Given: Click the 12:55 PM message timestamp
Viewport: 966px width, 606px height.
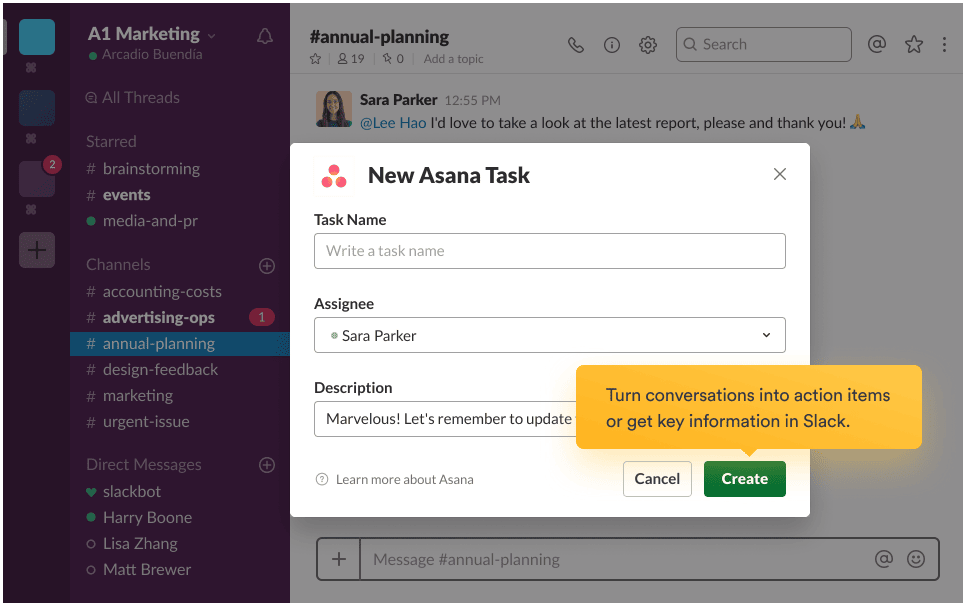Looking at the screenshot, I should 473,100.
